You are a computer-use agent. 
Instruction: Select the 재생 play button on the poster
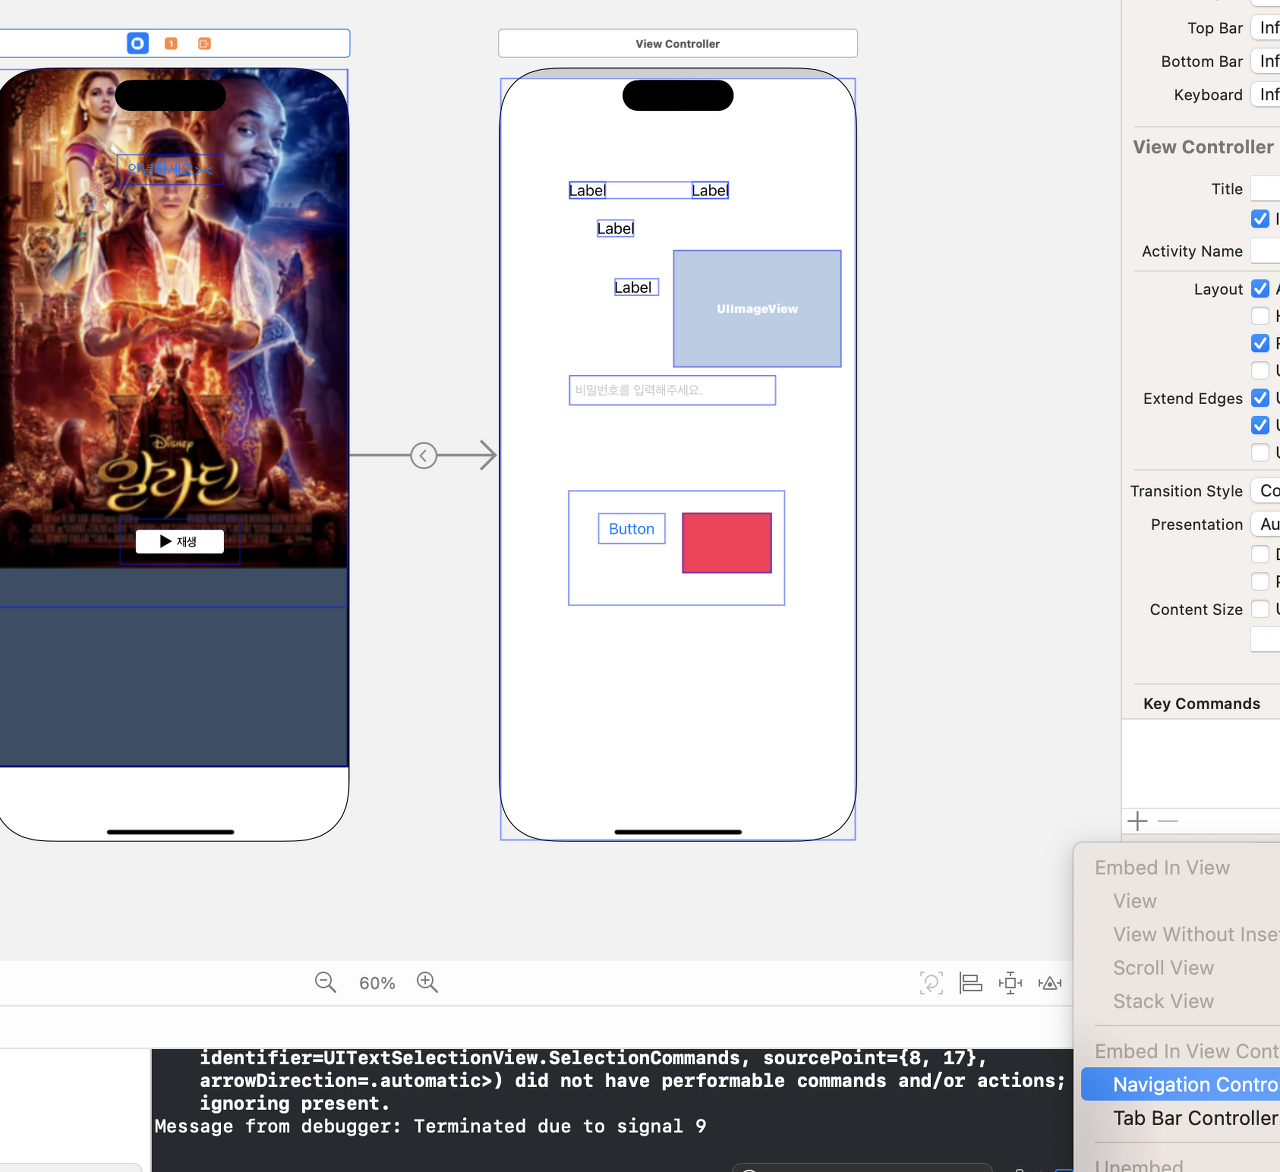click(x=179, y=541)
